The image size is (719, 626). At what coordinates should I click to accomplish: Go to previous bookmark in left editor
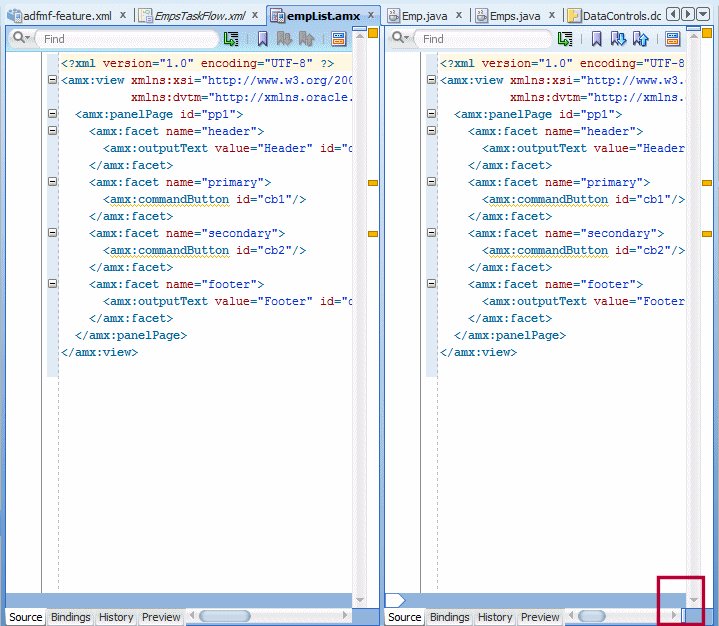pos(306,39)
